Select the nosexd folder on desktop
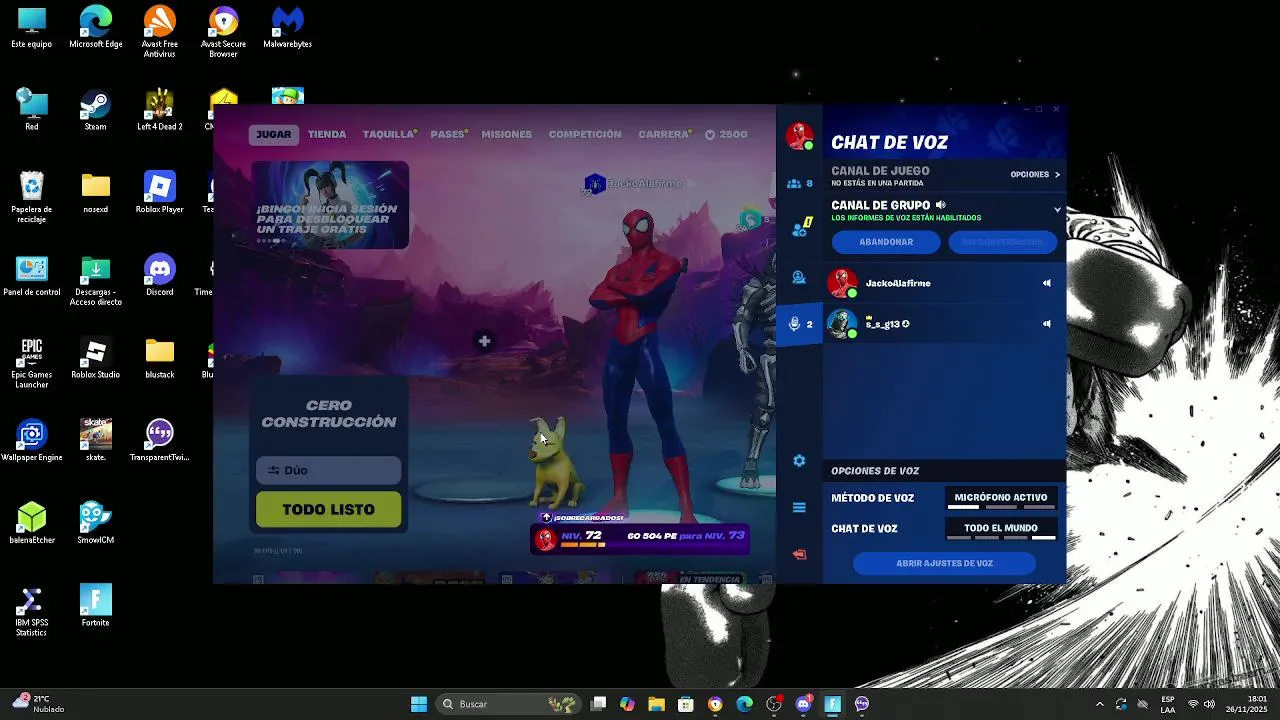The image size is (1280, 720). click(x=96, y=192)
